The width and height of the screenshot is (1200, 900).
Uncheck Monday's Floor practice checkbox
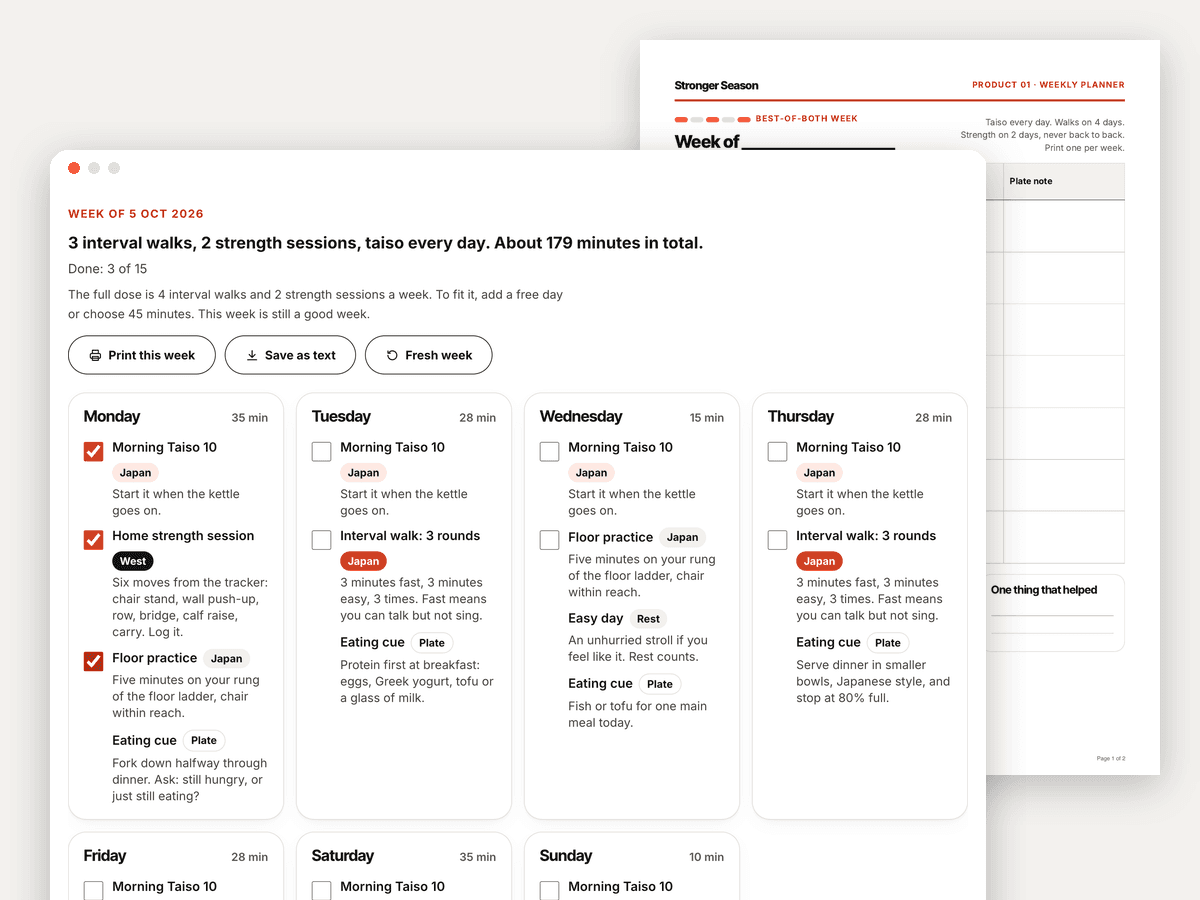[x=93, y=662]
